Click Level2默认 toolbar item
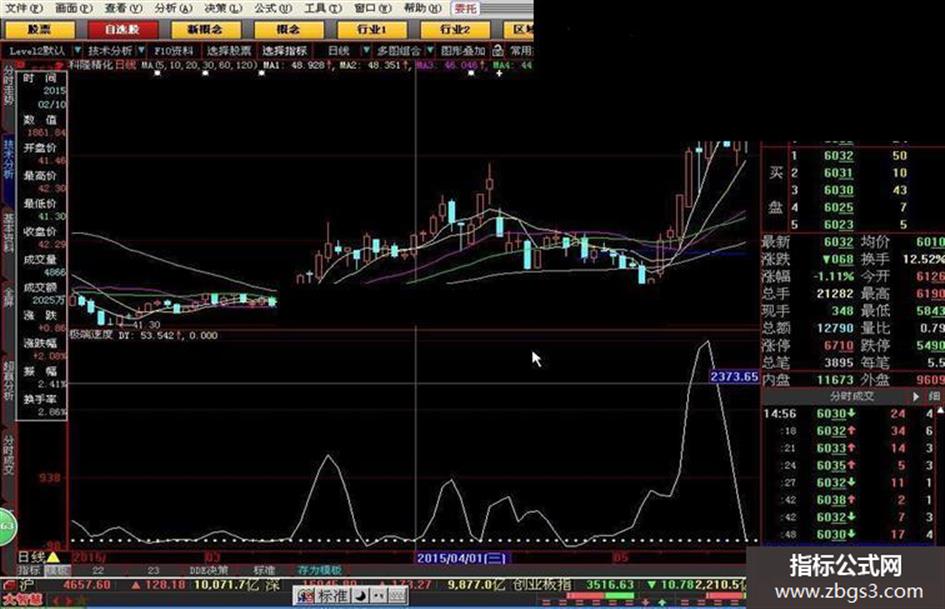Viewport: 945px width, 609px height. click(x=37, y=51)
